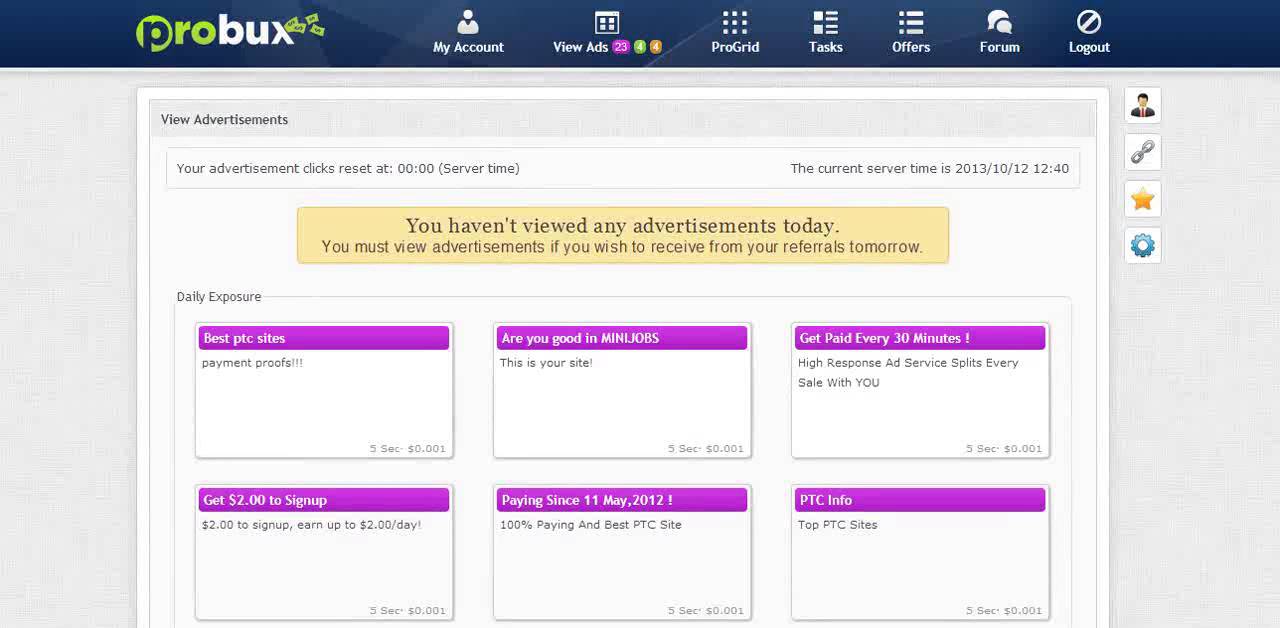Open Forum chat bubbles icon
Screen dimensions: 1280x628
pyautogui.click(x=999, y=22)
